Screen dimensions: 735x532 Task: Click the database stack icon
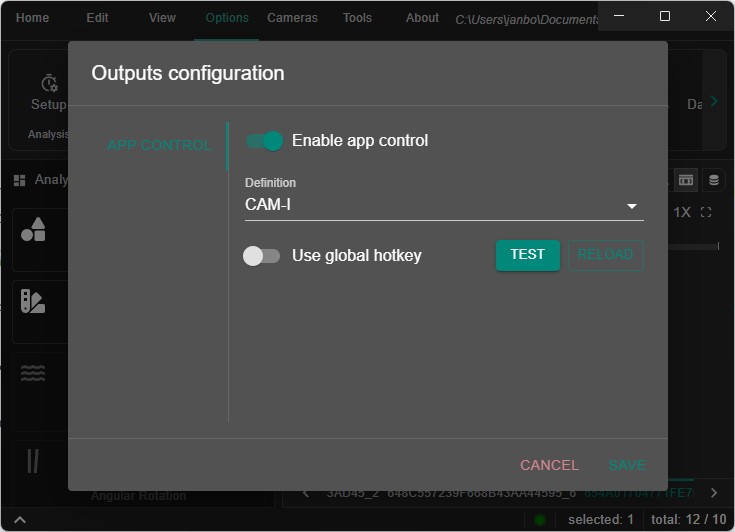click(713, 180)
